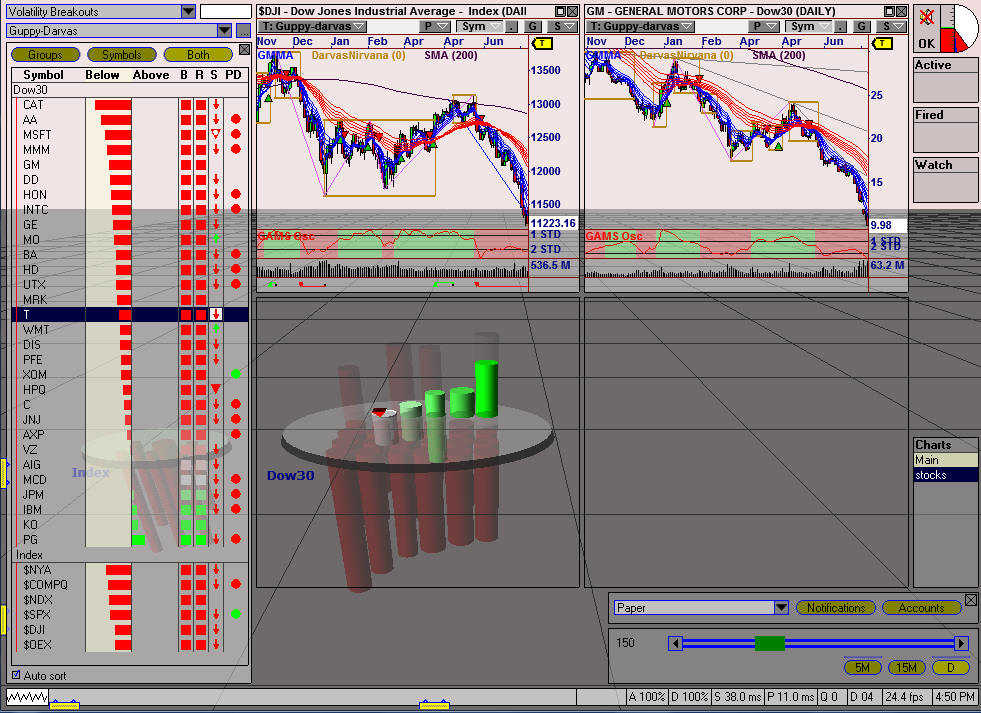Viewport: 981px width, 713px height.
Task: Open the T: Guppy-darvas dropdown on the $DJI chart
Action: tap(313, 26)
